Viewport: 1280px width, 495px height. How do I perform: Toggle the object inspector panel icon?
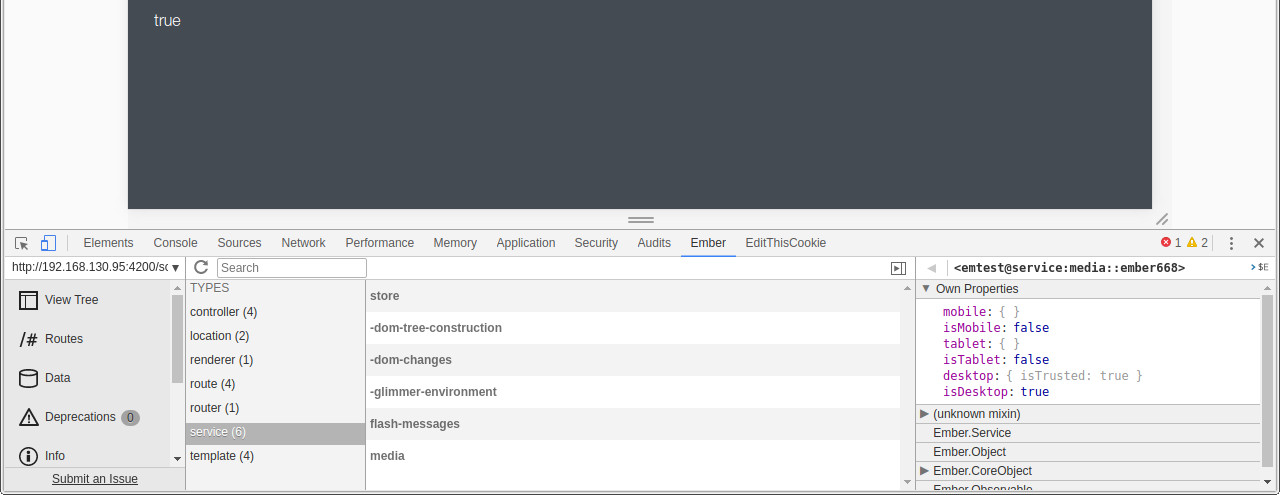coord(898,268)
